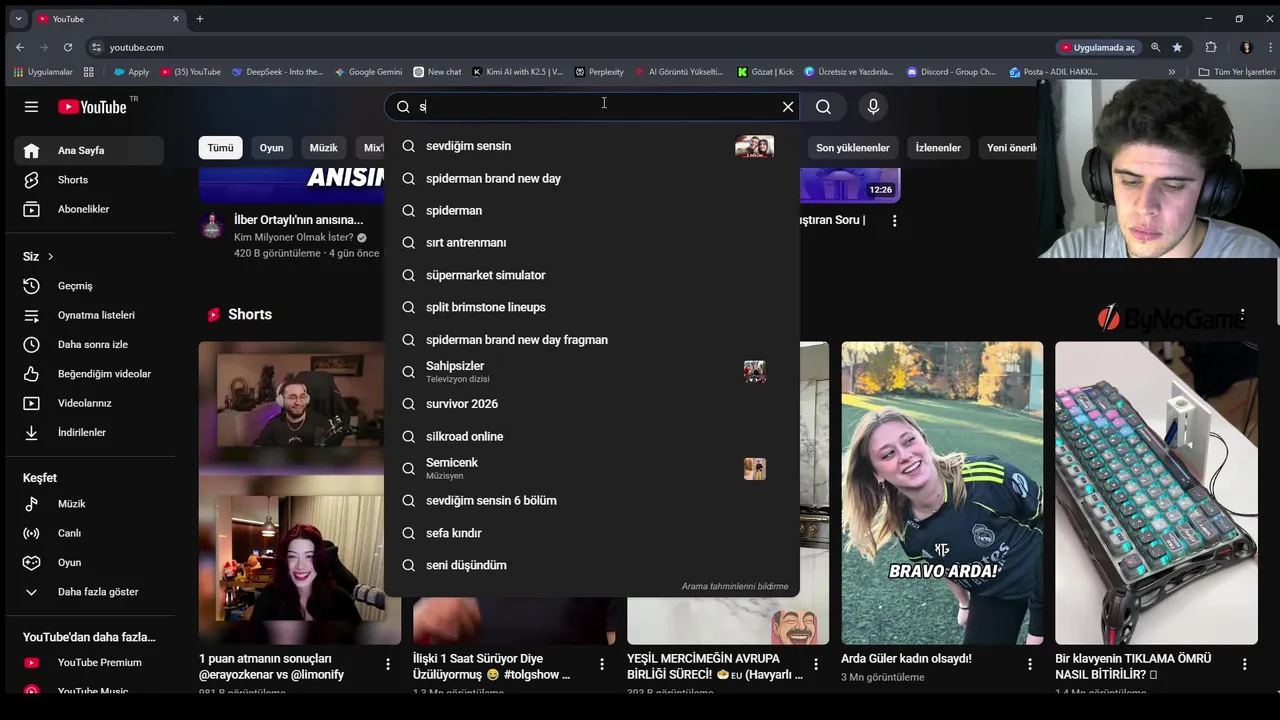
Task: Choose suggestion survivor 2026
Action: [592, 404]
